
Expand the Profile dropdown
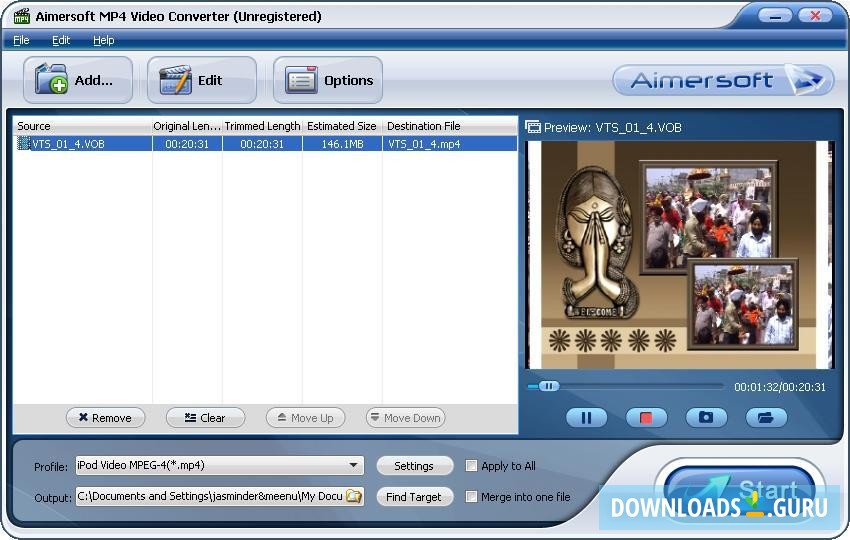coord(353,465)
